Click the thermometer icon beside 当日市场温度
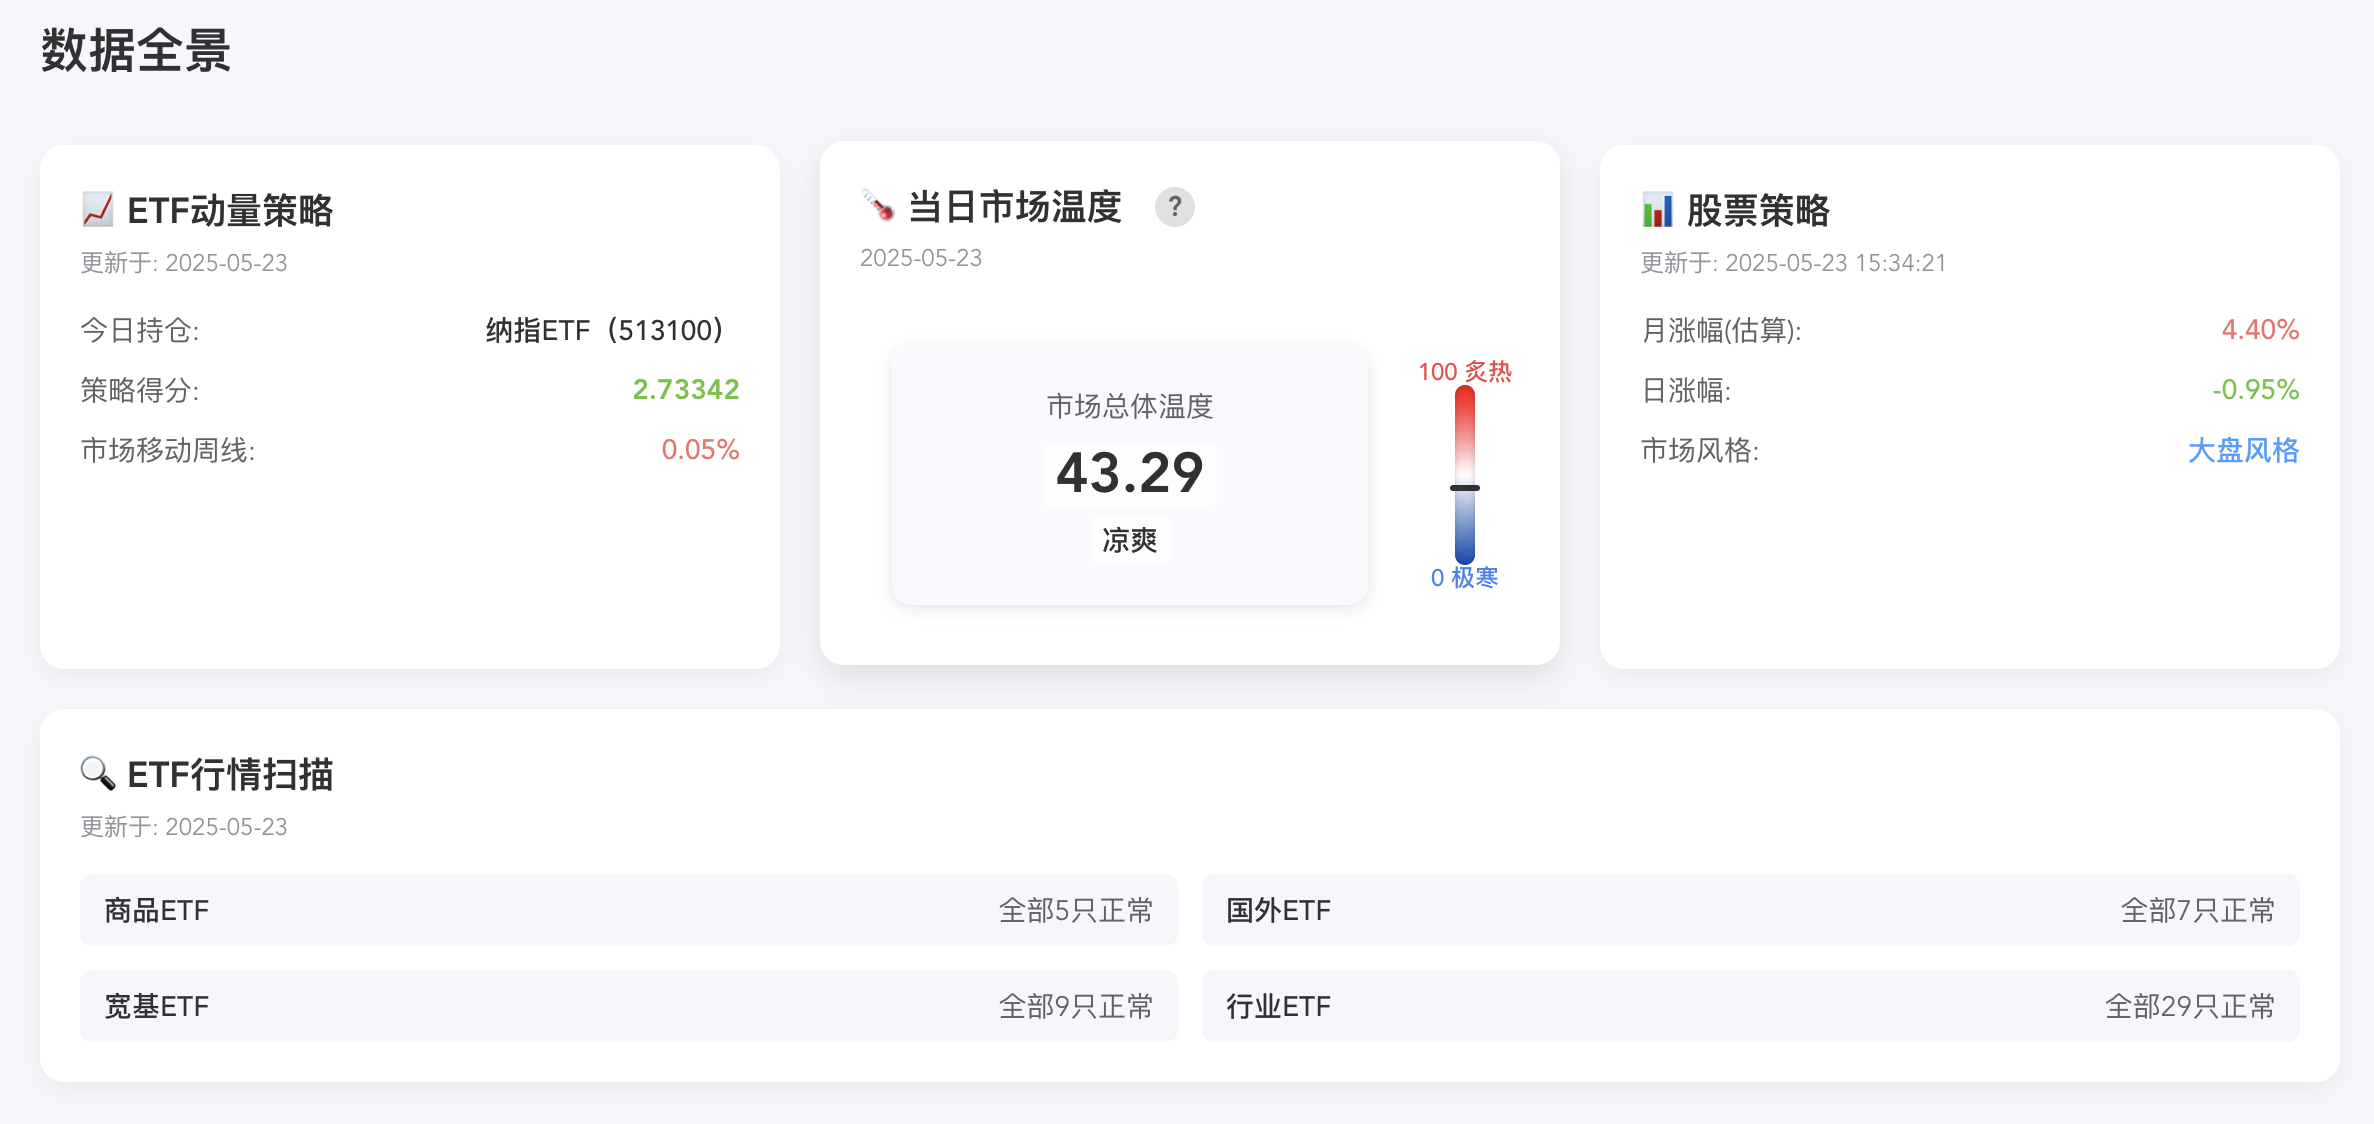 (x=878, y=206)
